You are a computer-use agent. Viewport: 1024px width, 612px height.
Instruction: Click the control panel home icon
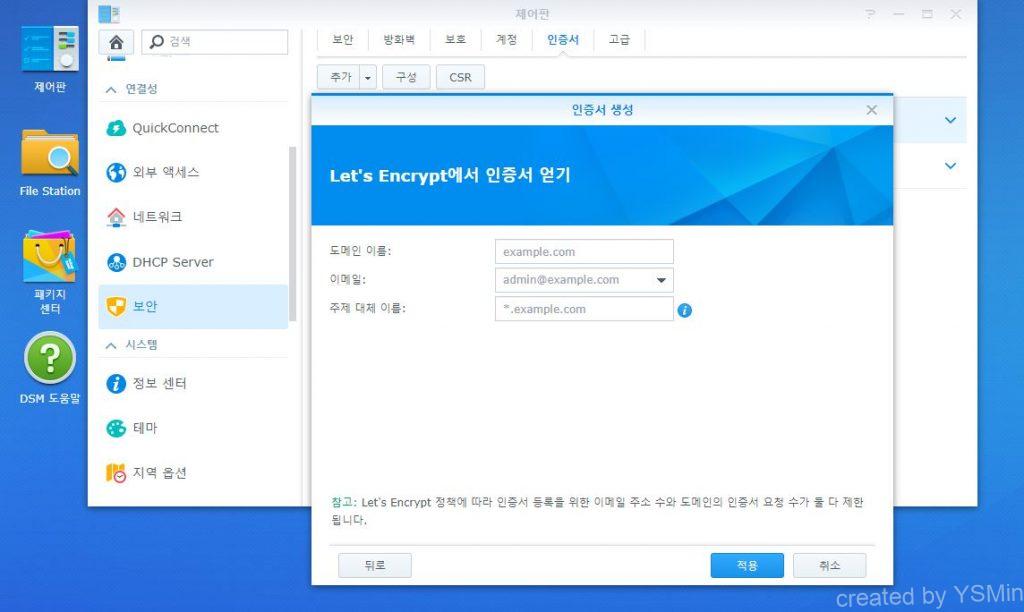[116, 42]
